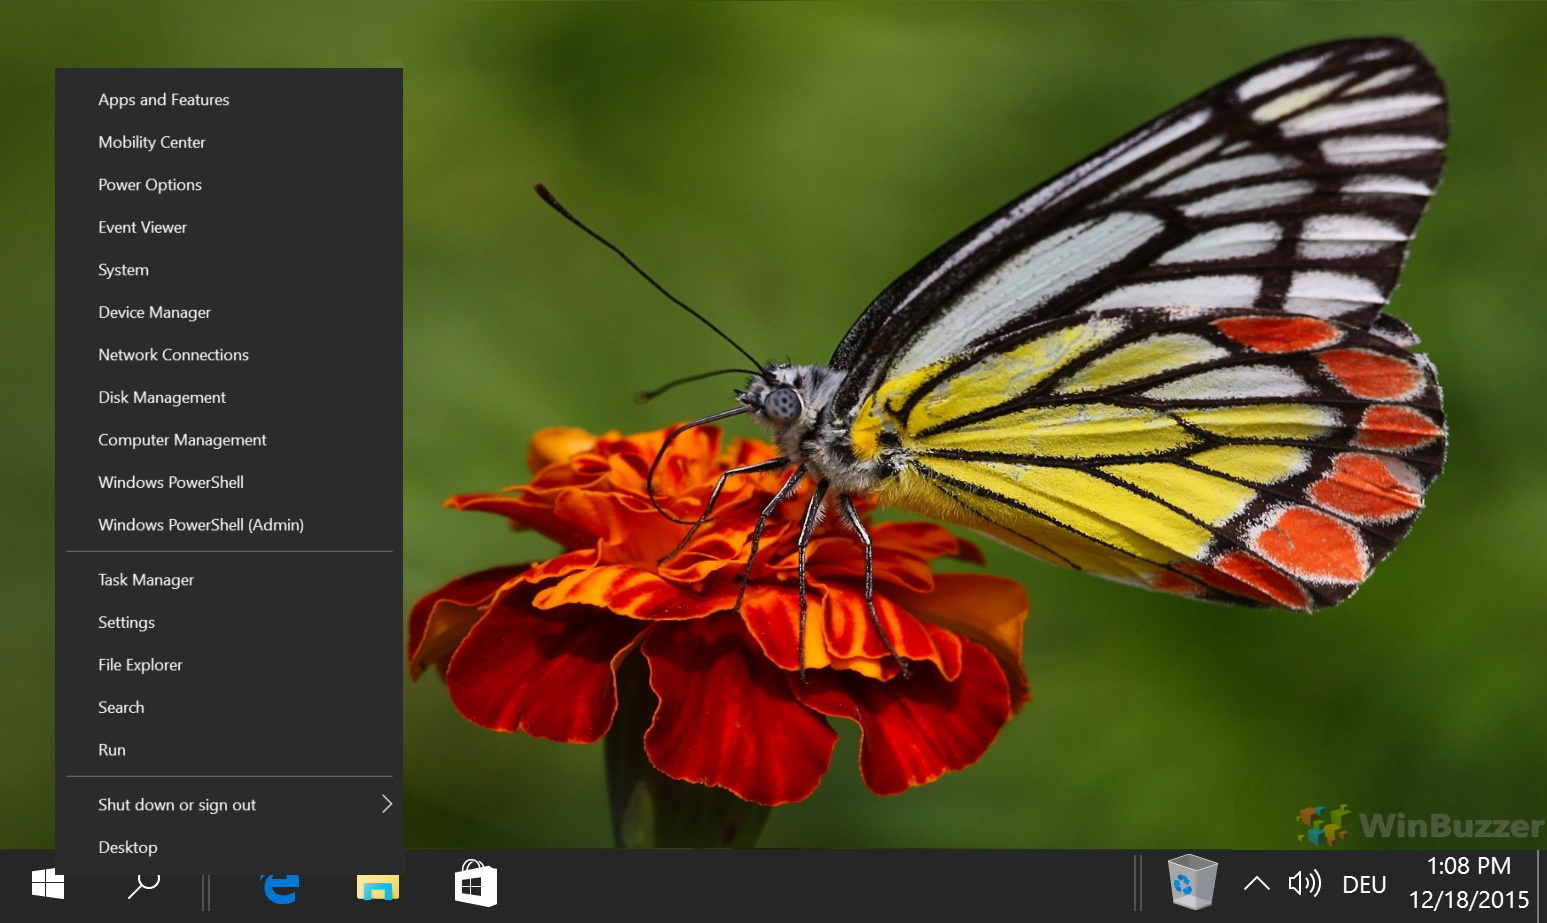Launch Windows PowerShell (Admin)
Viewport: 1547px width, 923px height.
pyautogui.click(x=200, y=524)
